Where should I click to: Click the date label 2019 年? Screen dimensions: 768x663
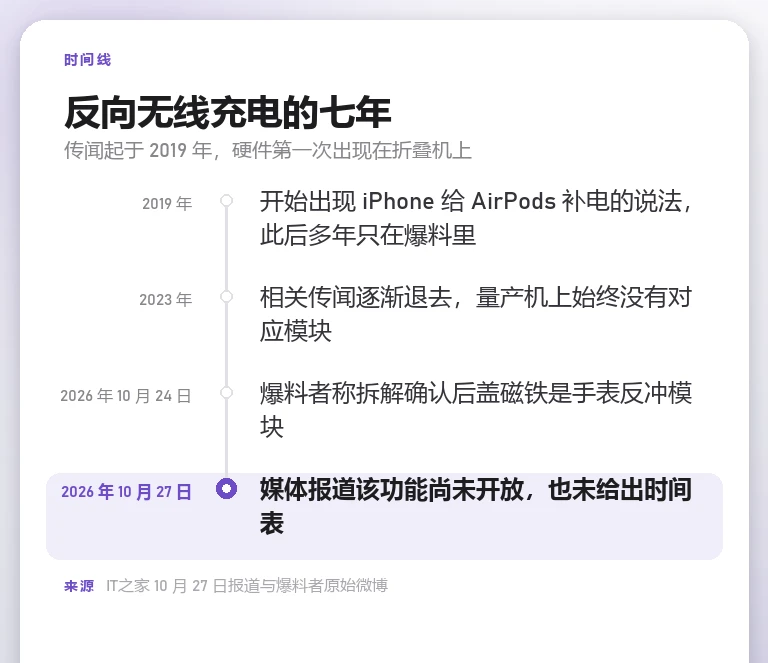167,204
